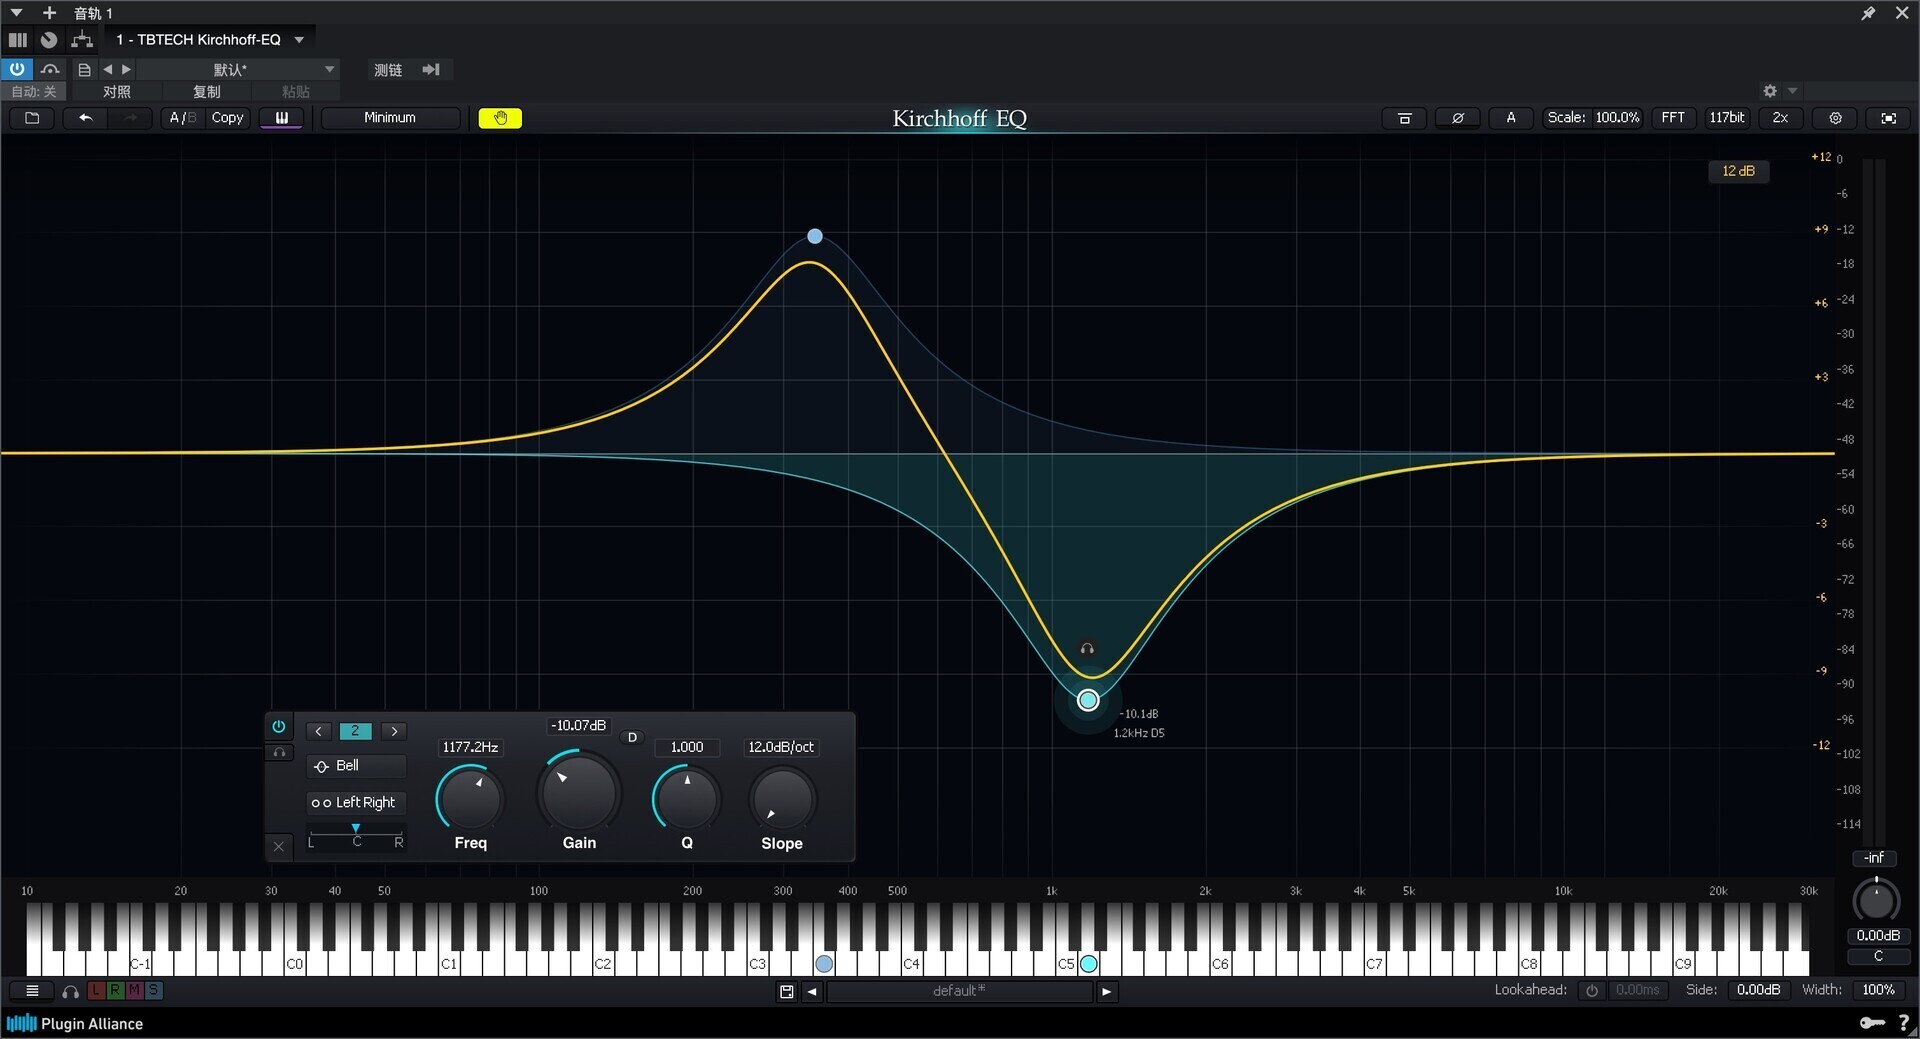Click the 1177.2Hz frequency value field
The height and width of the screenshot is (1039, 1920).
pos(470,747)
